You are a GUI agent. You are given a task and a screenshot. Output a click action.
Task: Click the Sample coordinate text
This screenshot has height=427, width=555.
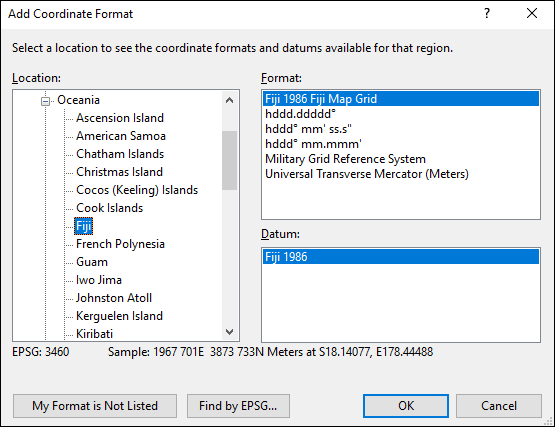[270, 352]
